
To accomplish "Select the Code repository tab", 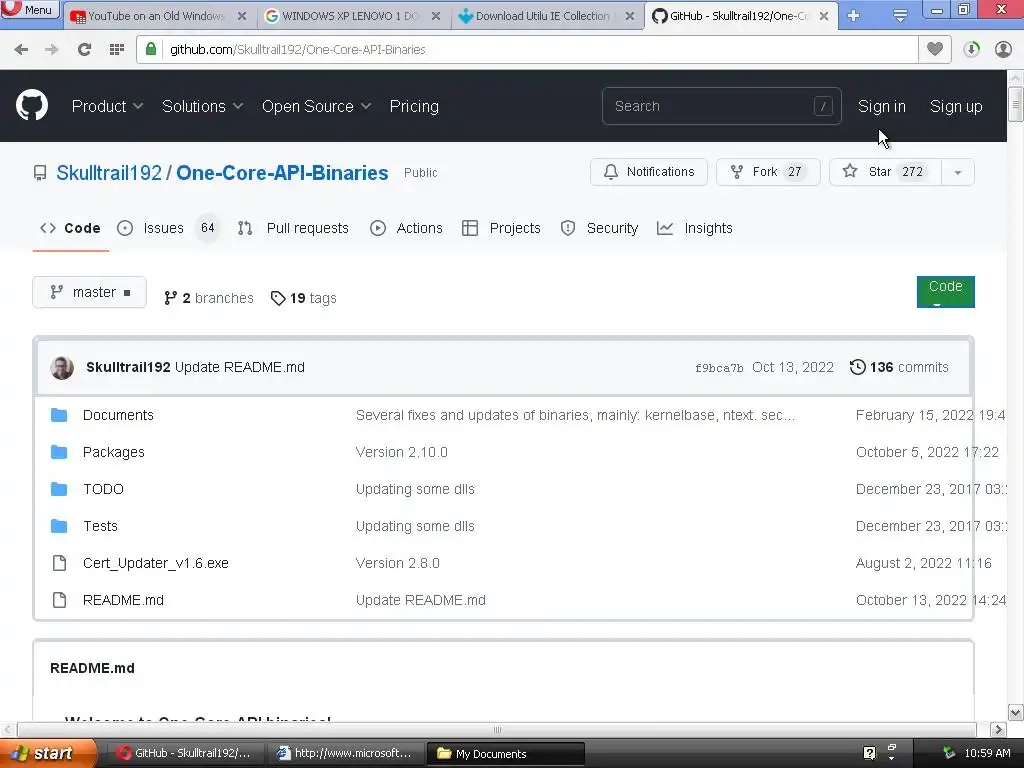I will [70, 228].
